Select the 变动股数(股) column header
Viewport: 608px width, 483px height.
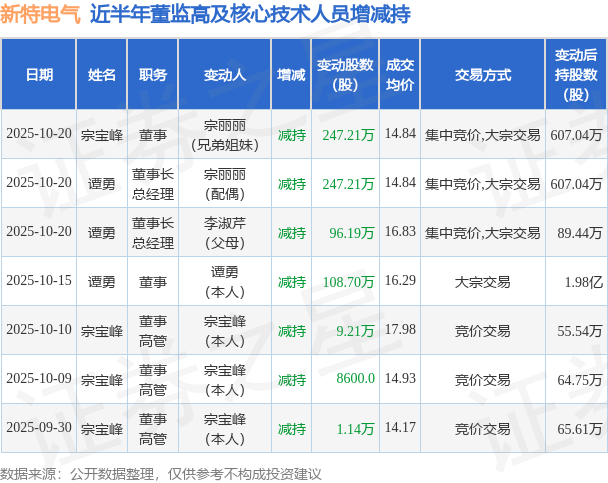pyautogui.click(x=345, y=74)
